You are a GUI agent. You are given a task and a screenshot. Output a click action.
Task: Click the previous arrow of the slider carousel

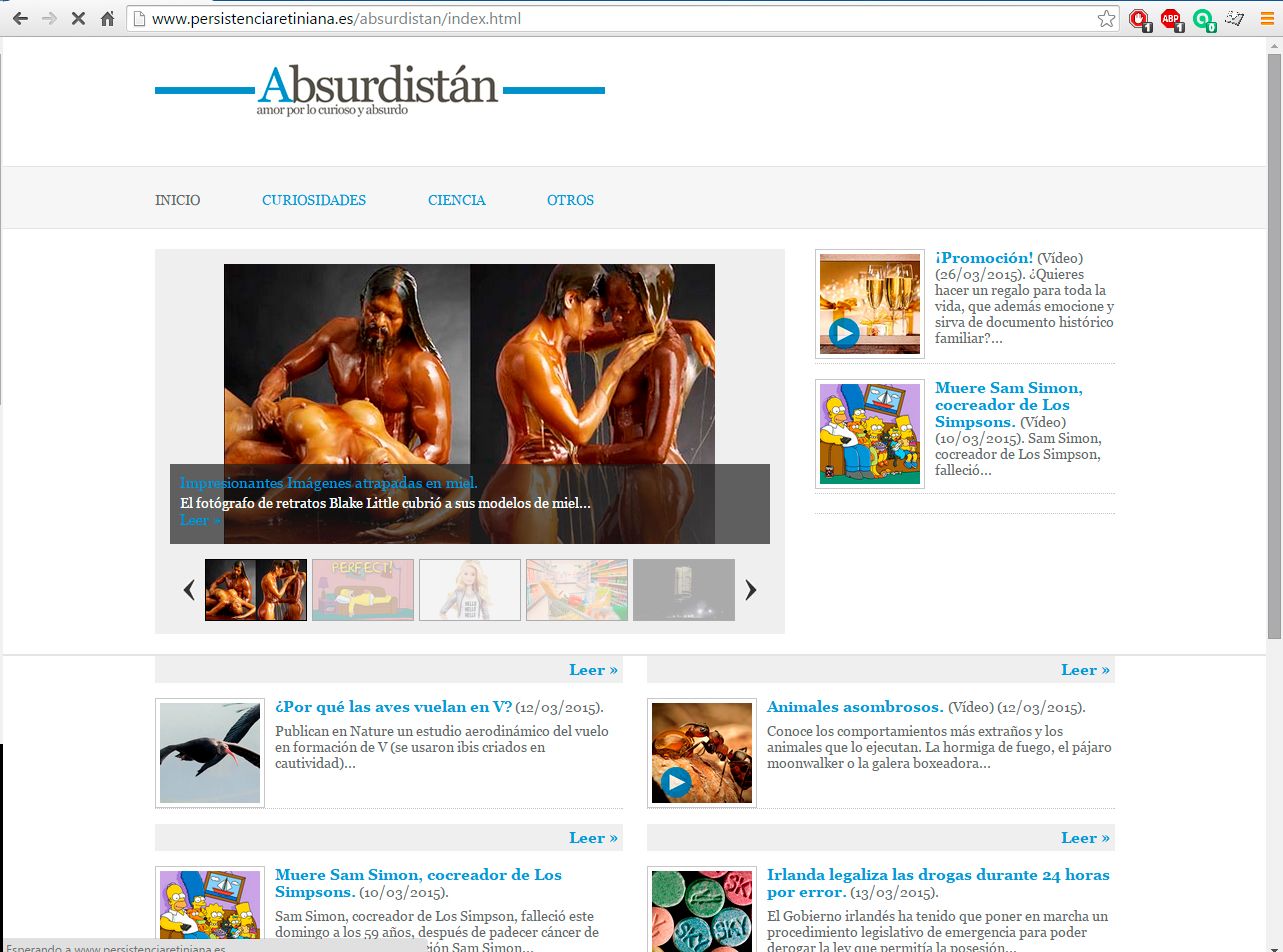[x=189, y=590]
